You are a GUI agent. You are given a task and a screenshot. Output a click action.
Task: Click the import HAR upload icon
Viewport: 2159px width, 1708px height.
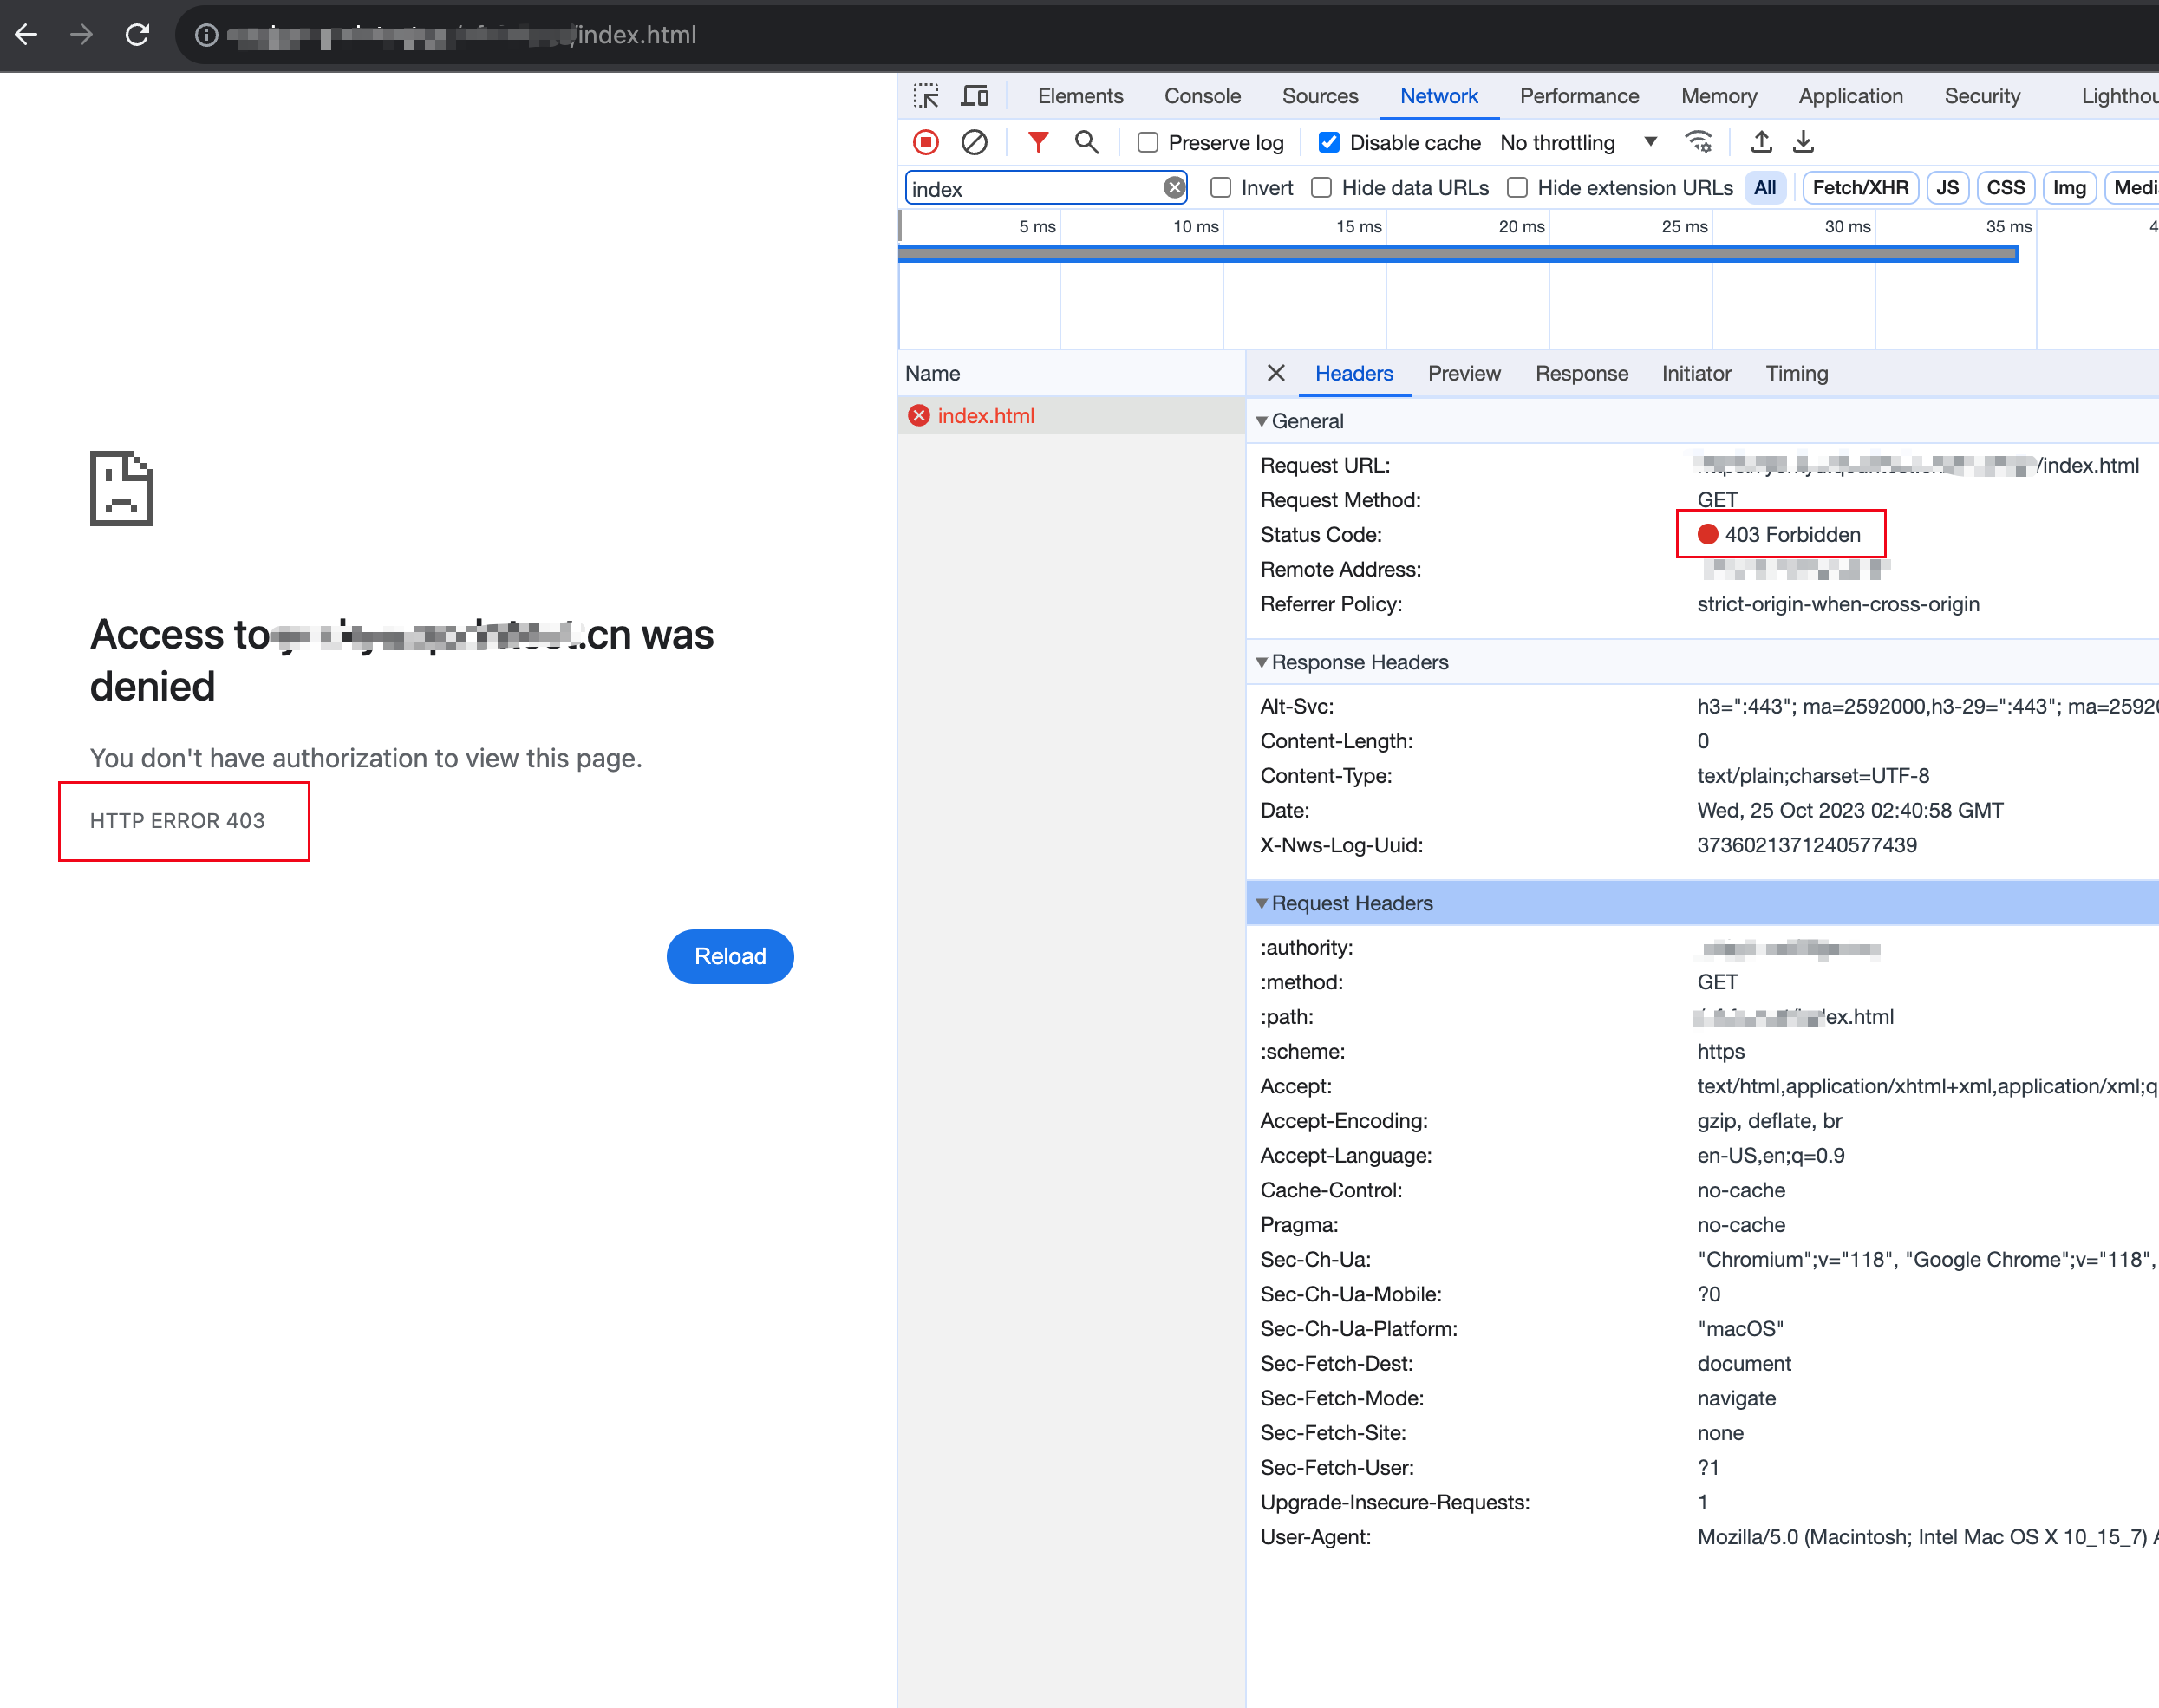tap(1761, 143)
